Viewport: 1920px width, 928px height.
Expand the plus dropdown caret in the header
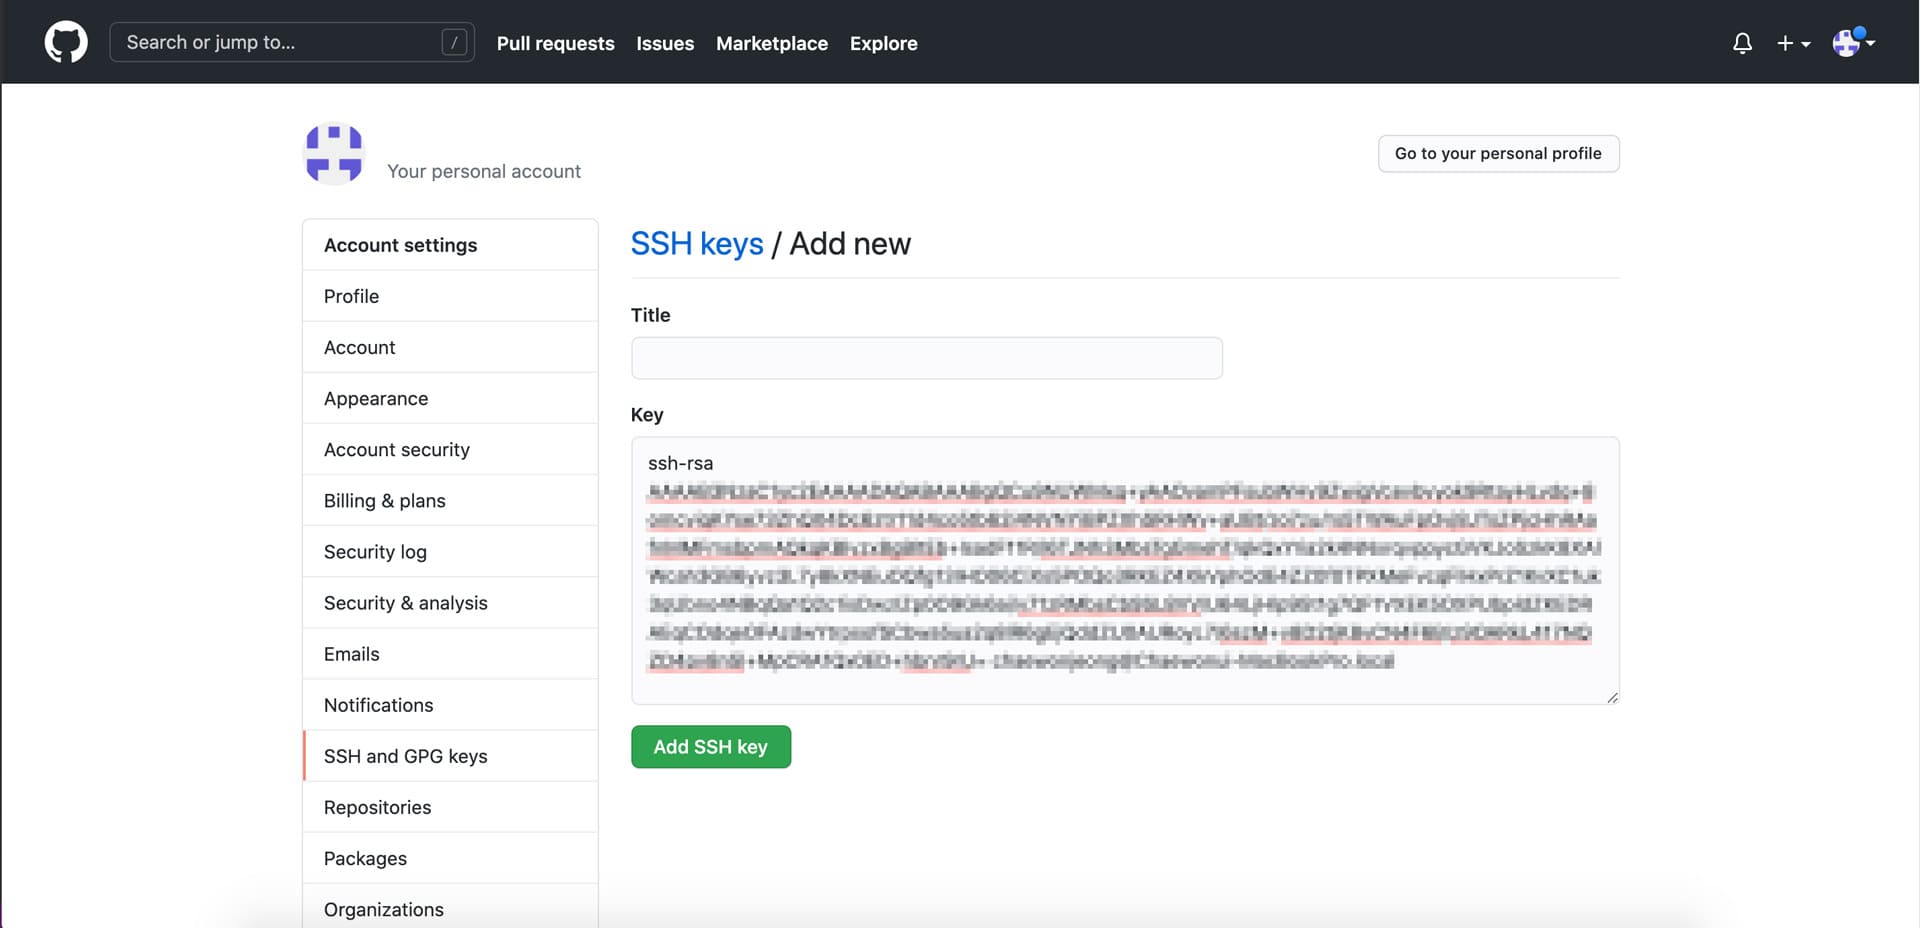(1805, 46)
